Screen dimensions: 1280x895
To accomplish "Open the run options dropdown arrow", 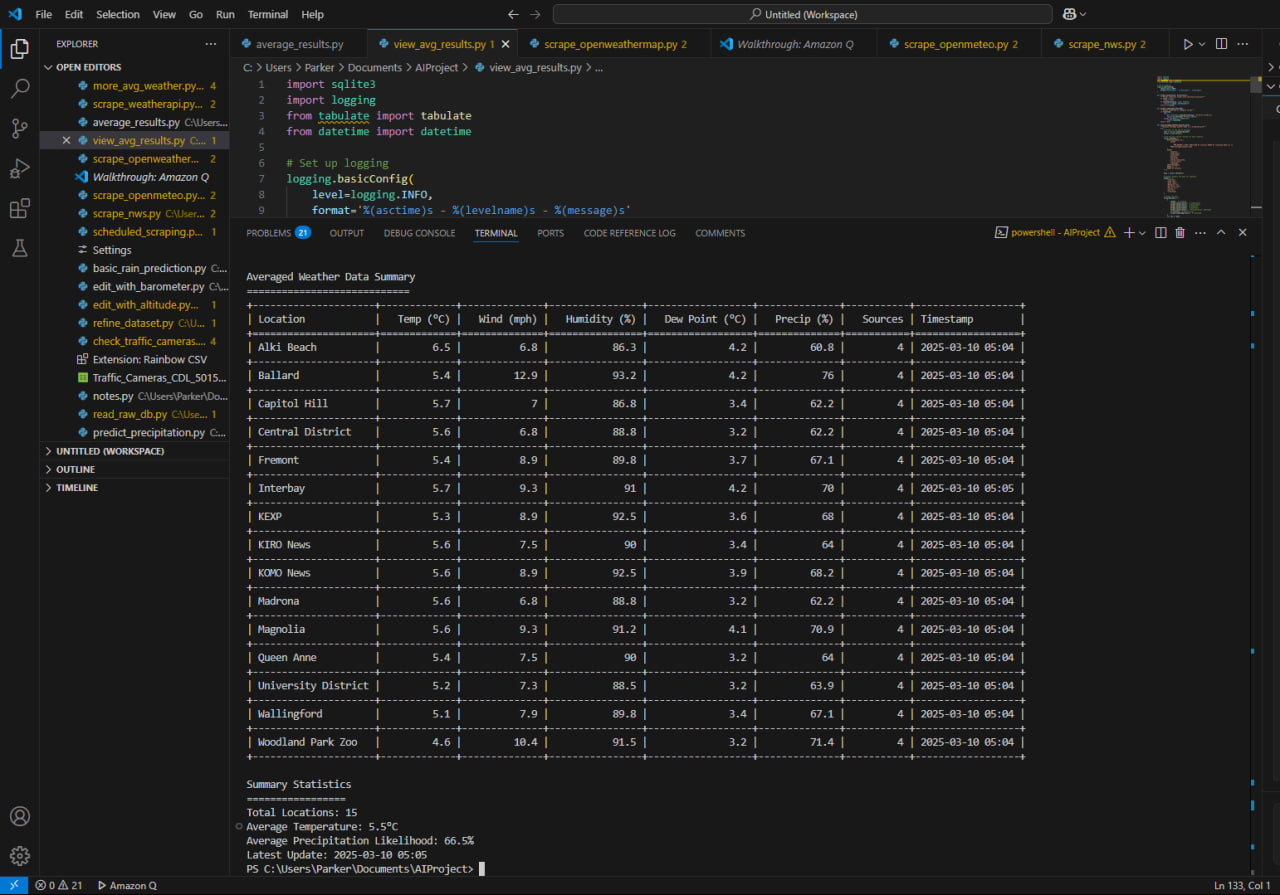I will [1202, 44].
